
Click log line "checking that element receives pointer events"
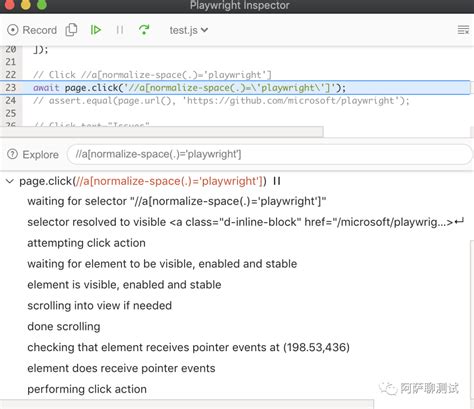click(188, 347)
